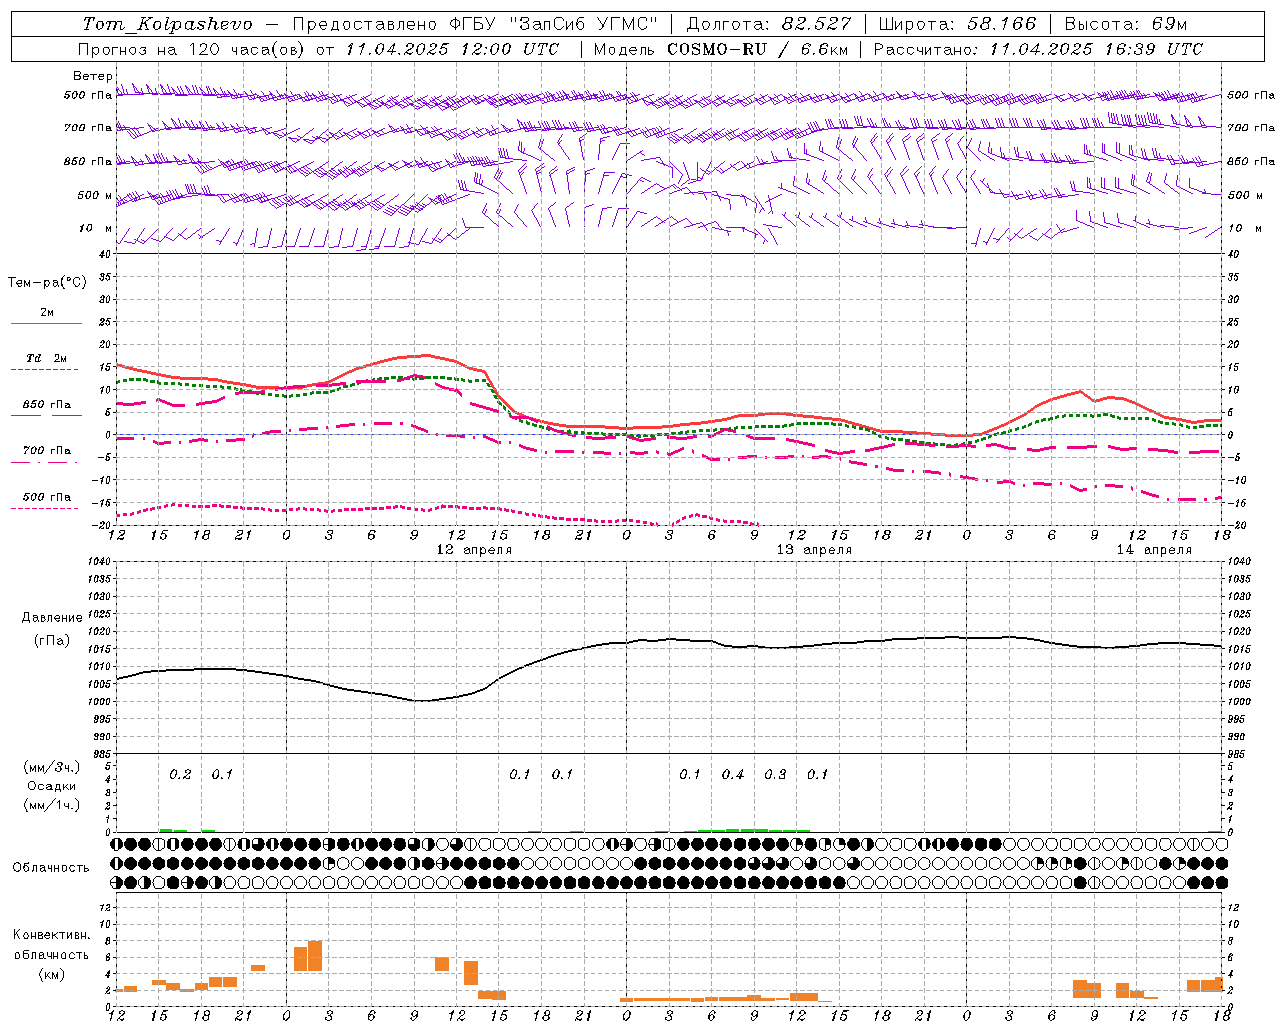Screen dimensions: 1280x1024
Task: Click the "2м" air temperature legend entry
Action: point(47,313)
